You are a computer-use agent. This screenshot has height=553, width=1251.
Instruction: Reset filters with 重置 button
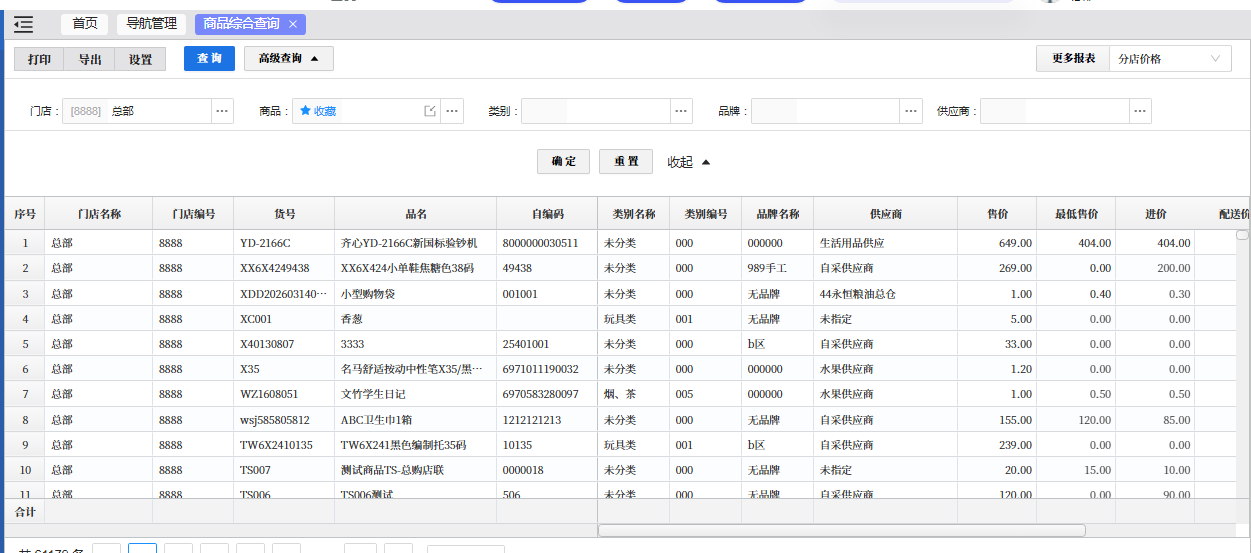point(626,161)
